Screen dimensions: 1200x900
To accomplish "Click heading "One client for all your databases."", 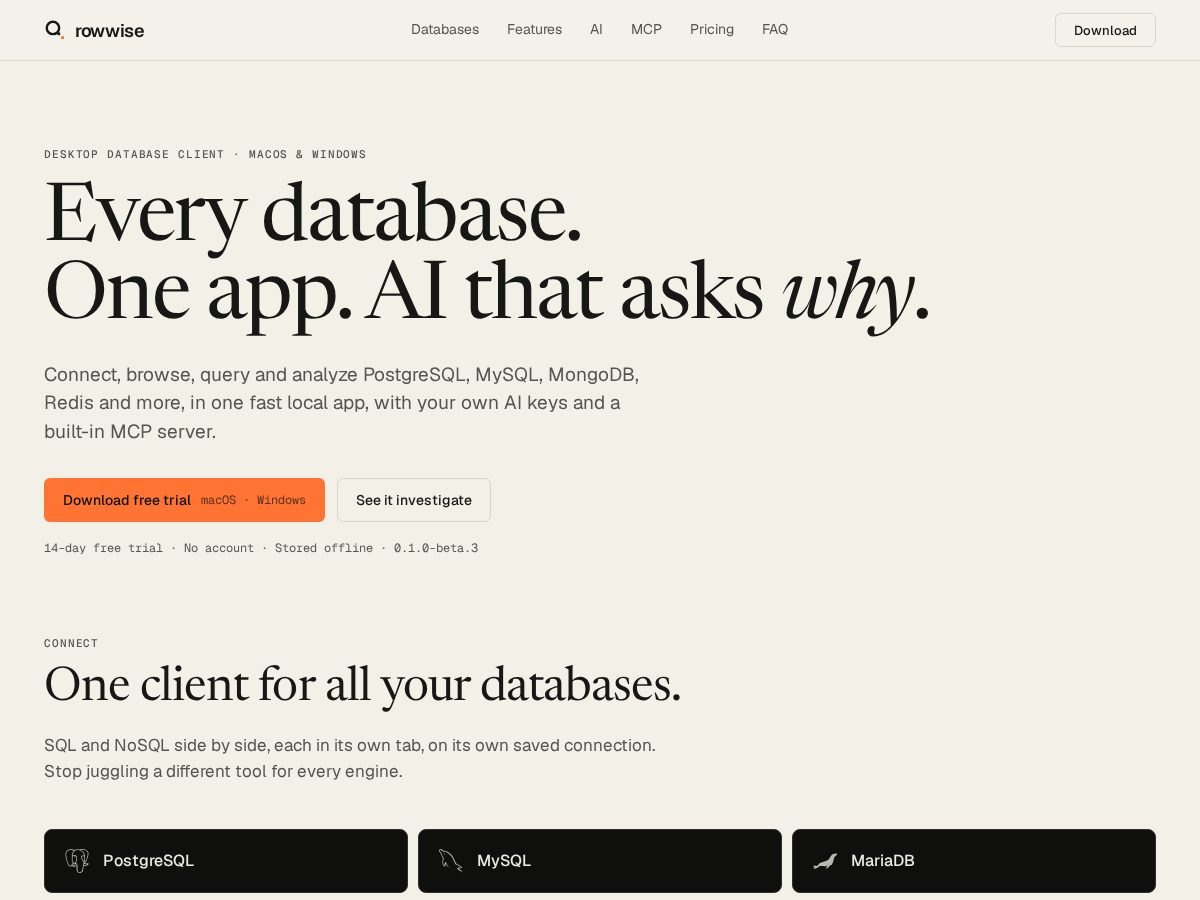I will [362, 685].
